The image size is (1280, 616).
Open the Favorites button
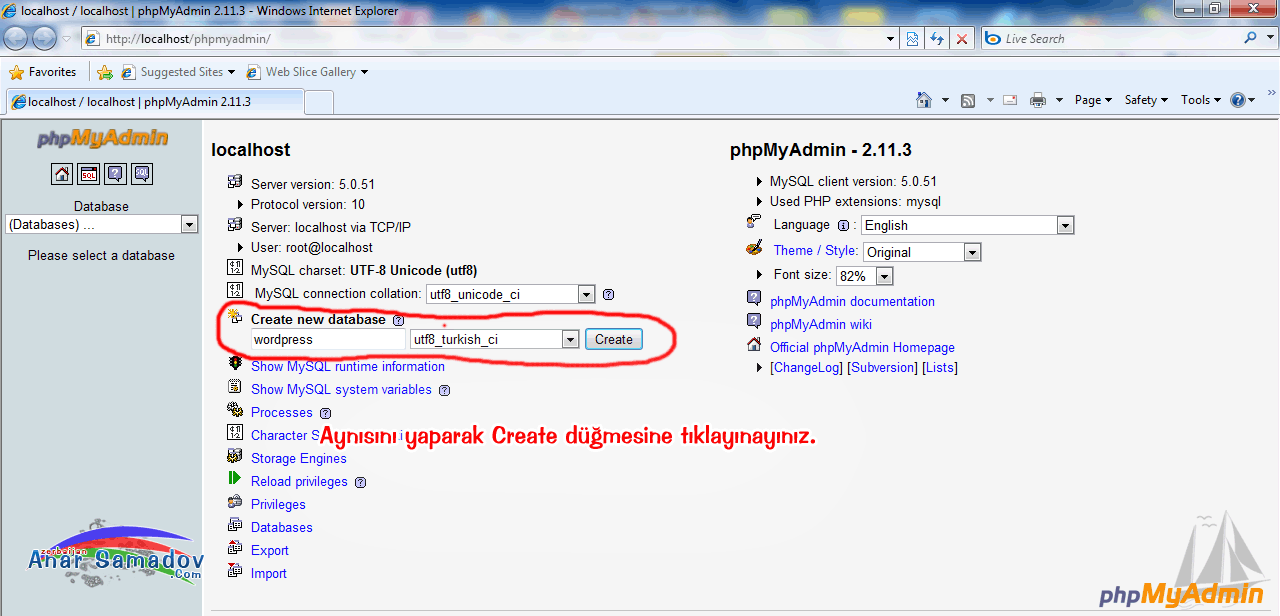43,72
